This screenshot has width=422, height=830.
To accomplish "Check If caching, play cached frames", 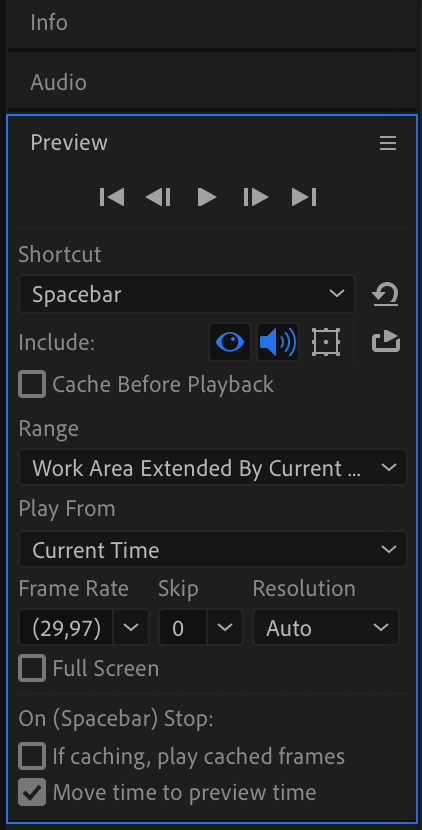I will pos(32,756).
